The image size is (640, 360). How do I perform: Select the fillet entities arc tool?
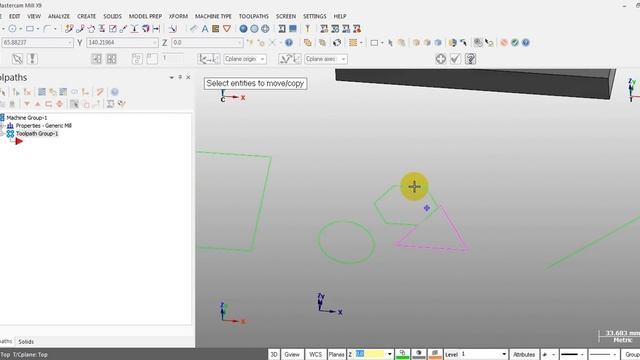click(47, 29)
